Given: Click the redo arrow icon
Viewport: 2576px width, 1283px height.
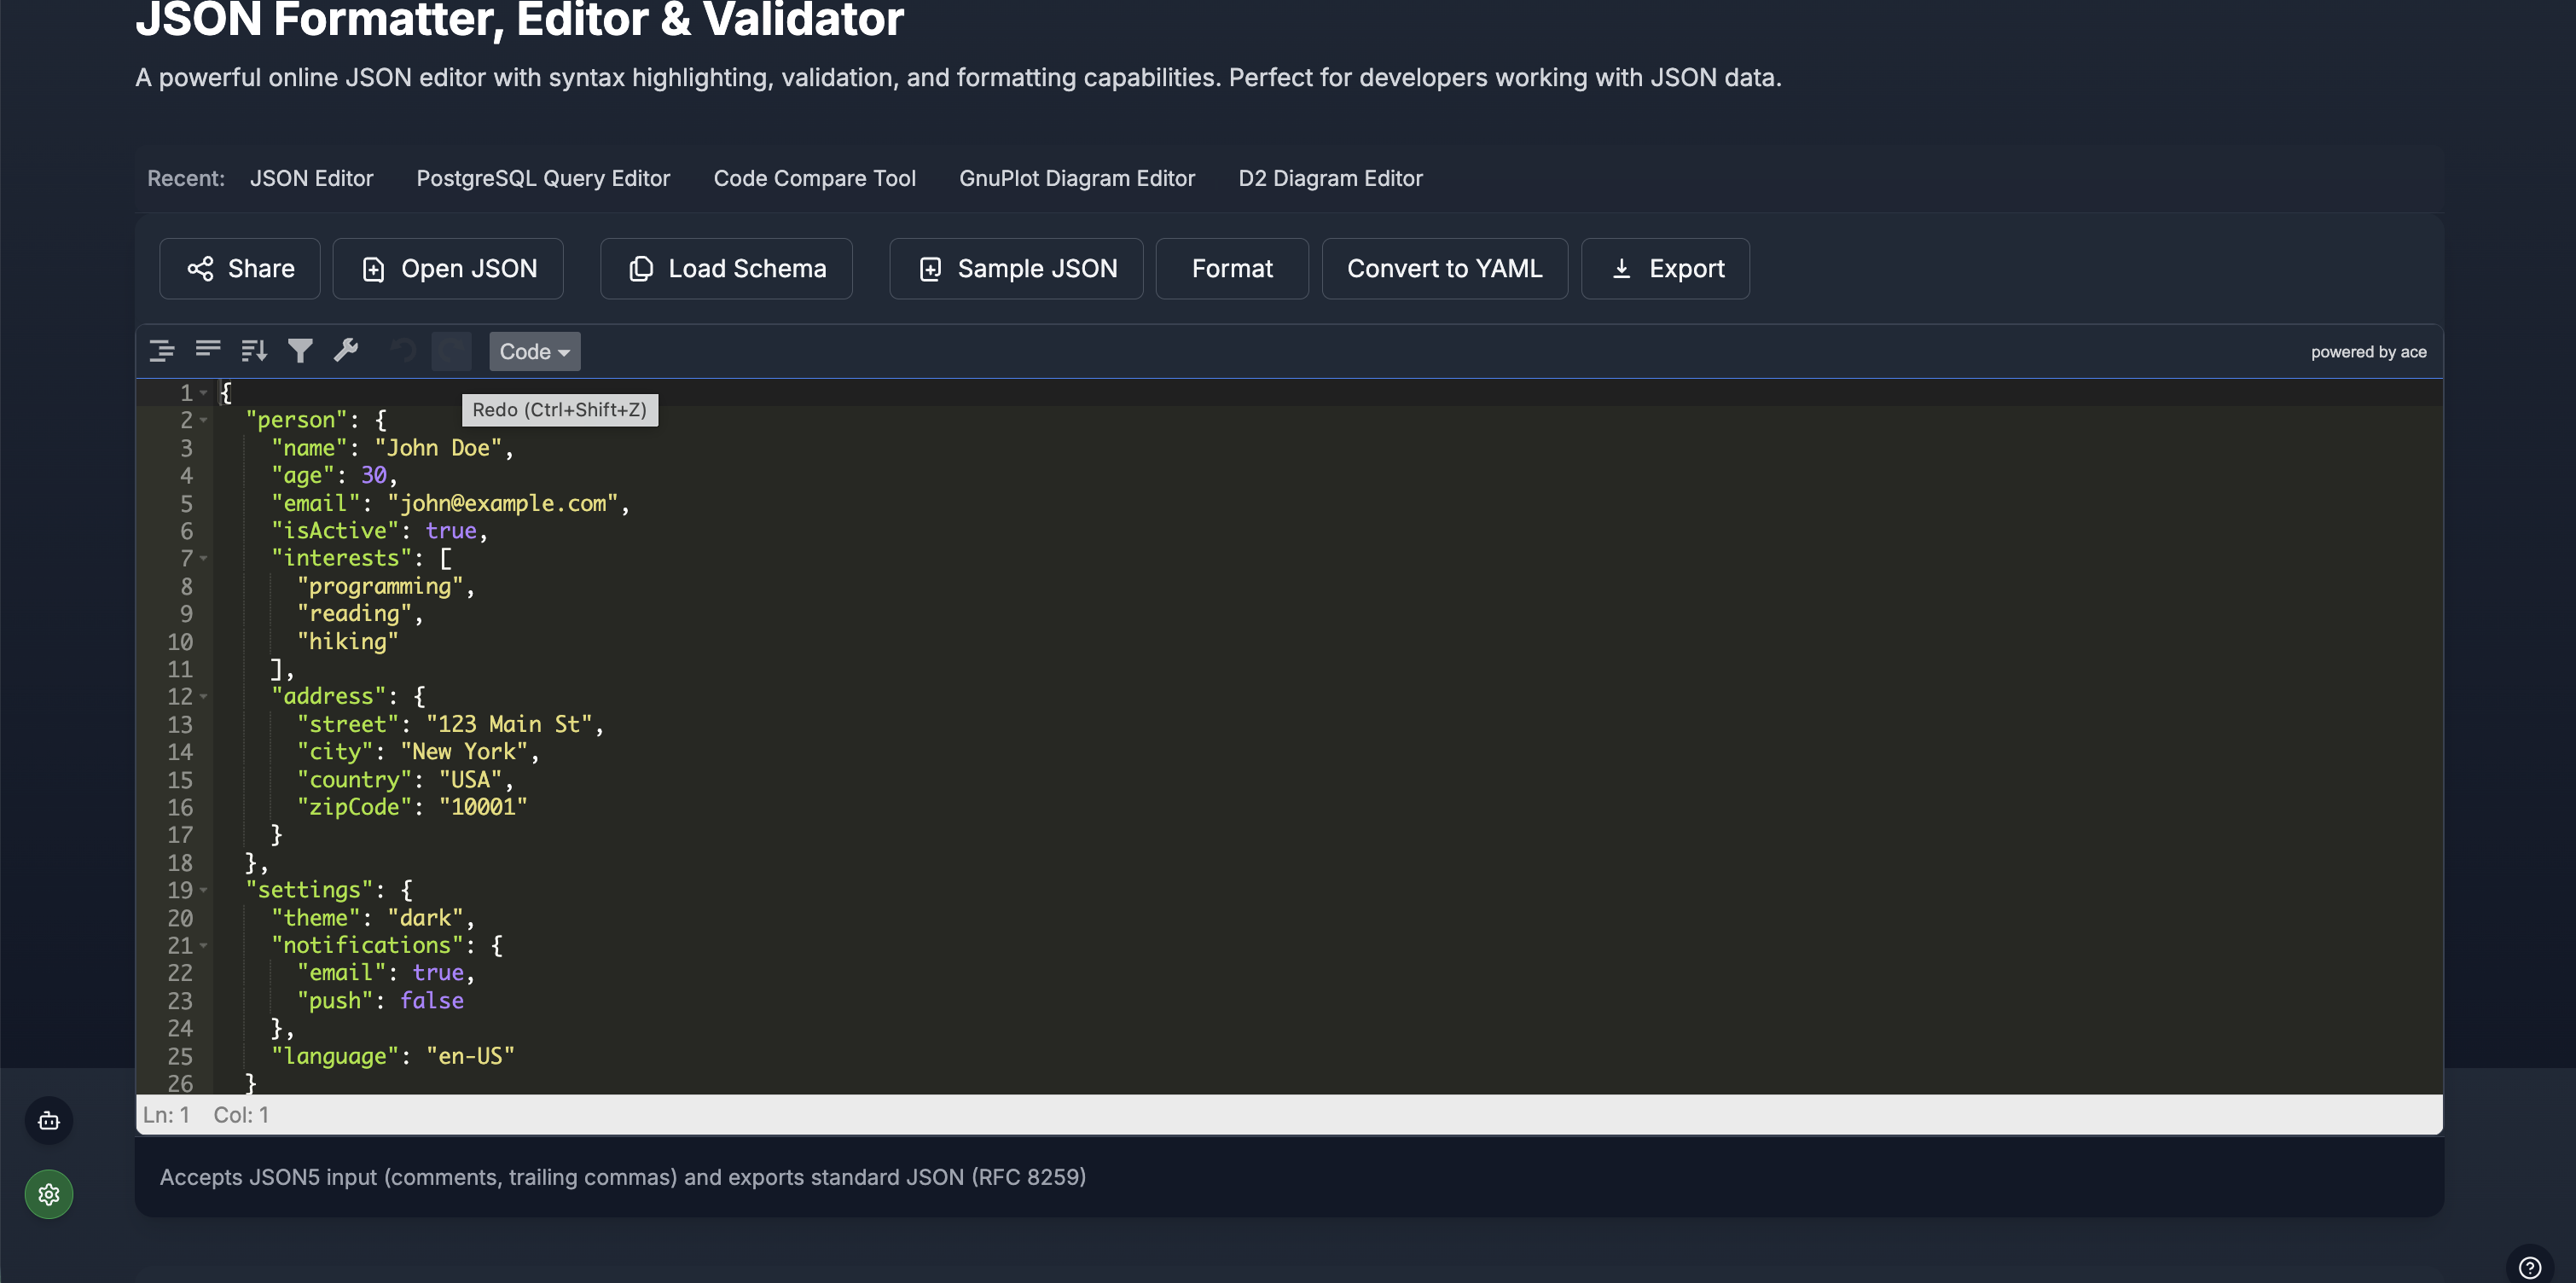Looking at the screenshot, I should click(x=451, y=350).
